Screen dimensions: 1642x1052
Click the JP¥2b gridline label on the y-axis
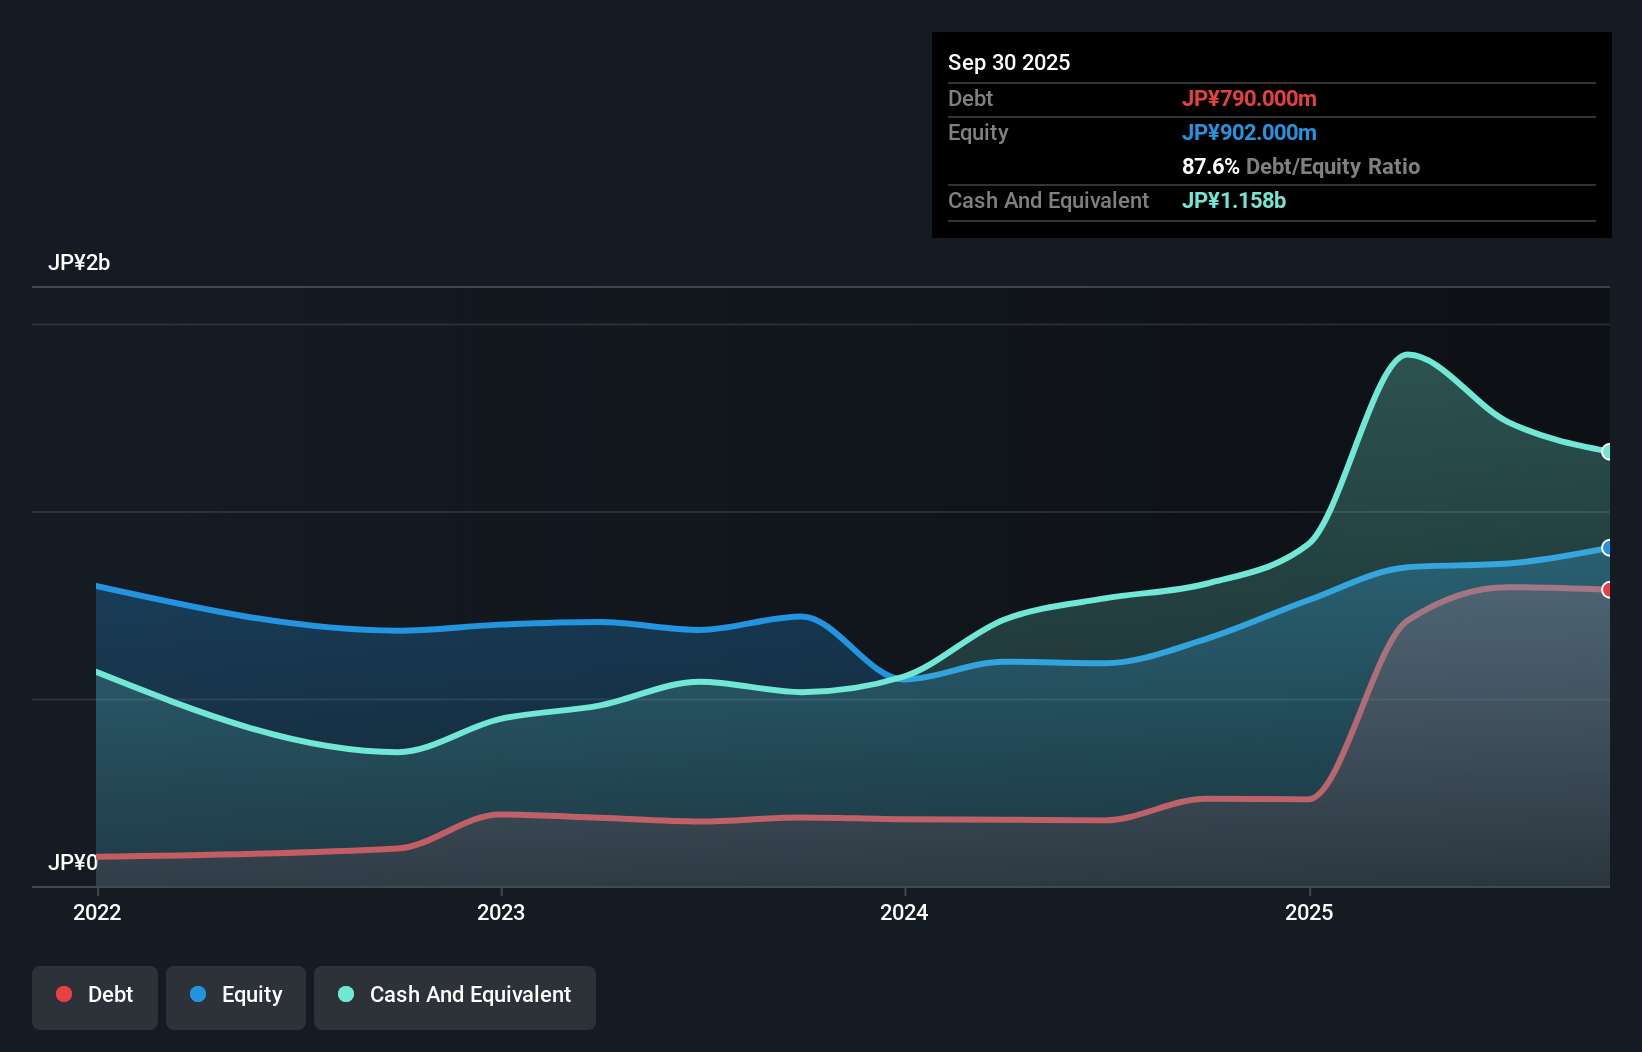coord(80,263)
